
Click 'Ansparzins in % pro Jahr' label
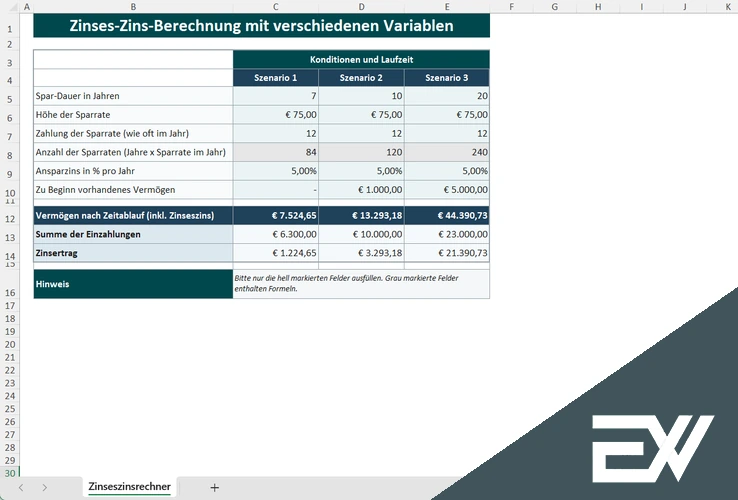[x=85, y=171]
